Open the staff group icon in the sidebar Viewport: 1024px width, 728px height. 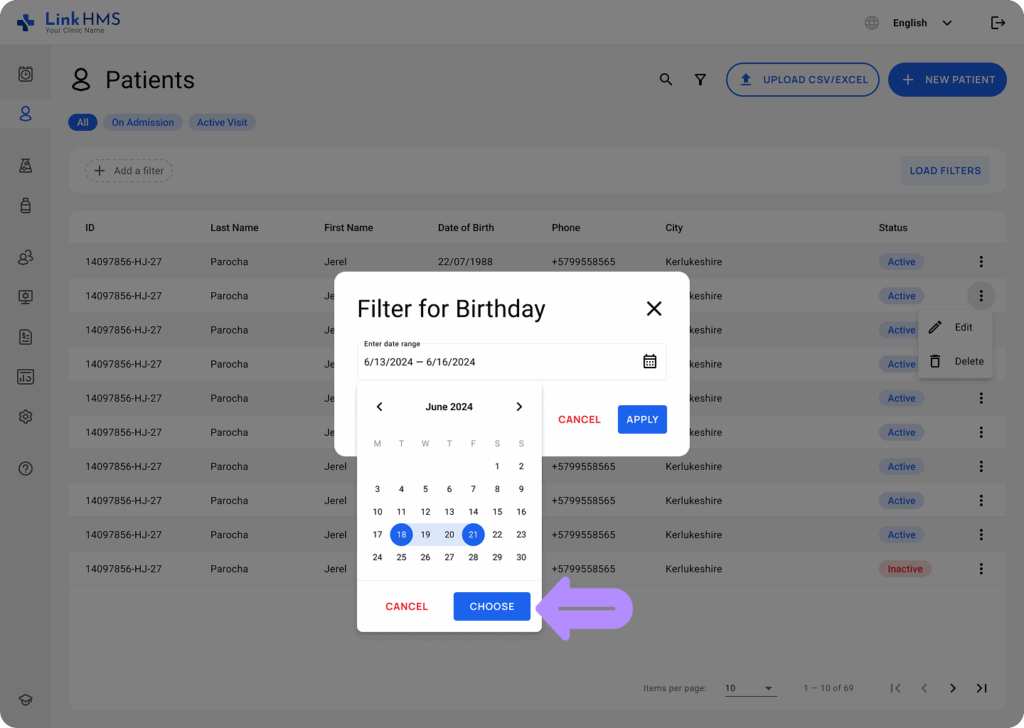(x=25, y=257)
